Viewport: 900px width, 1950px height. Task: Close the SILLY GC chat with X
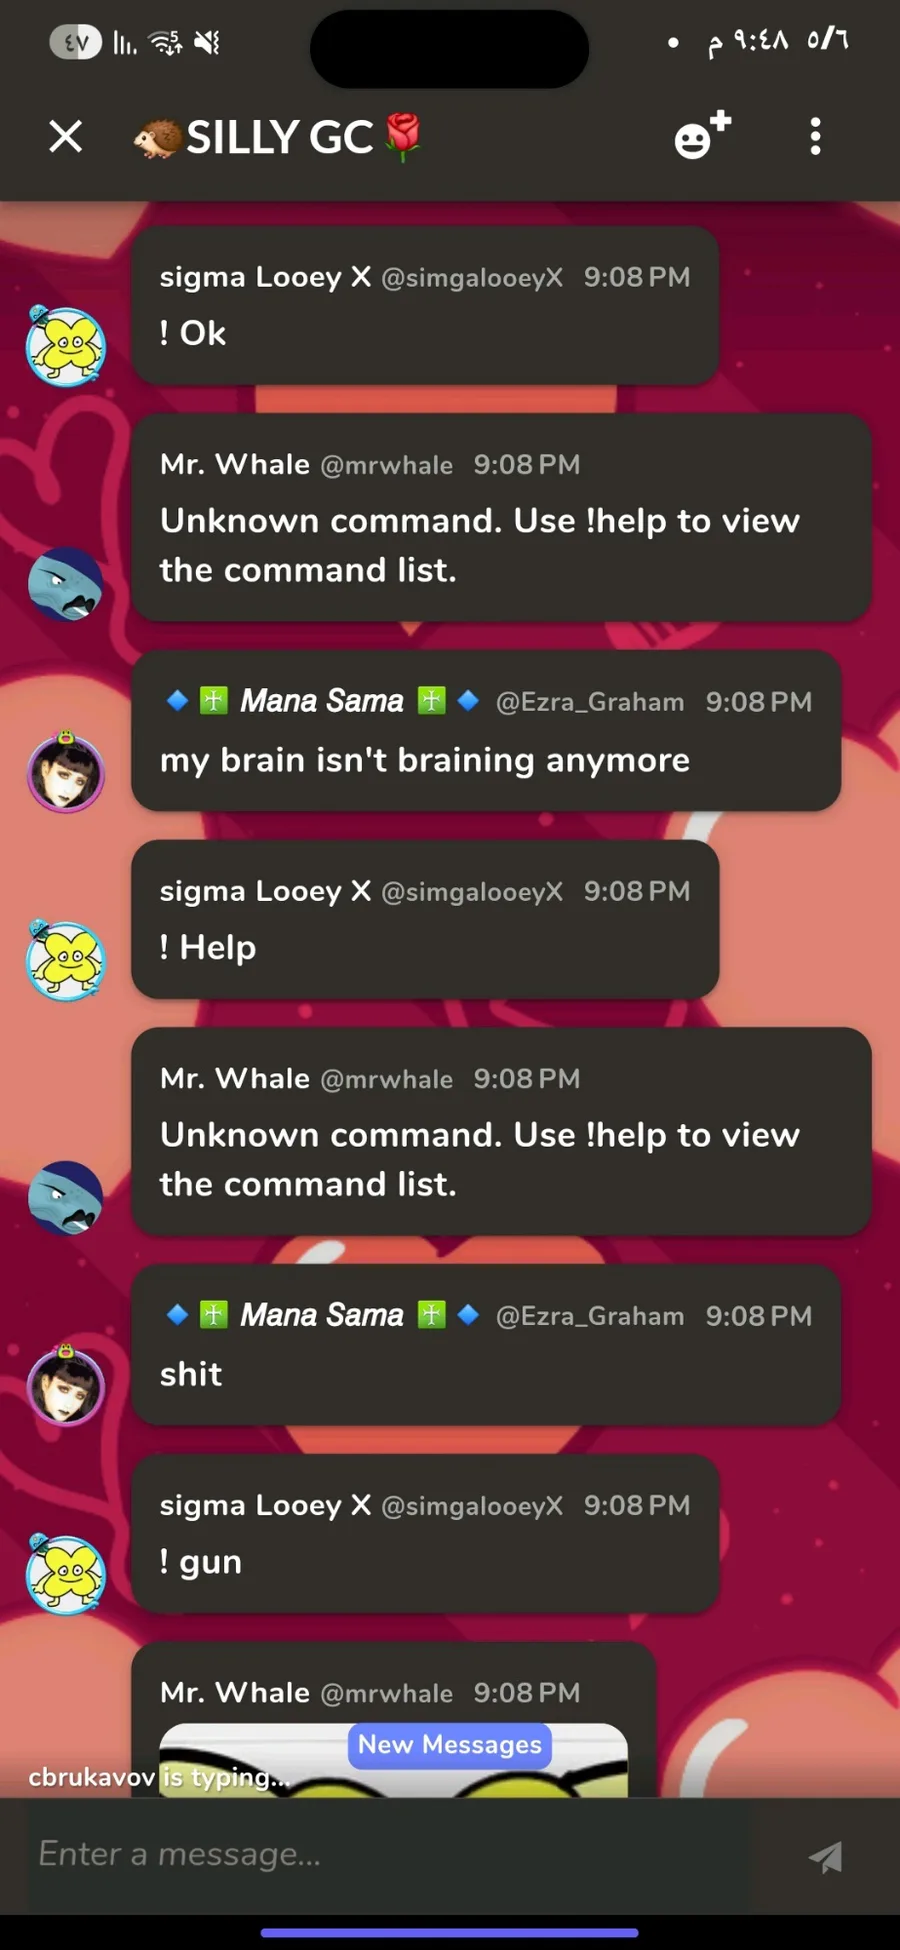point(66,136)
